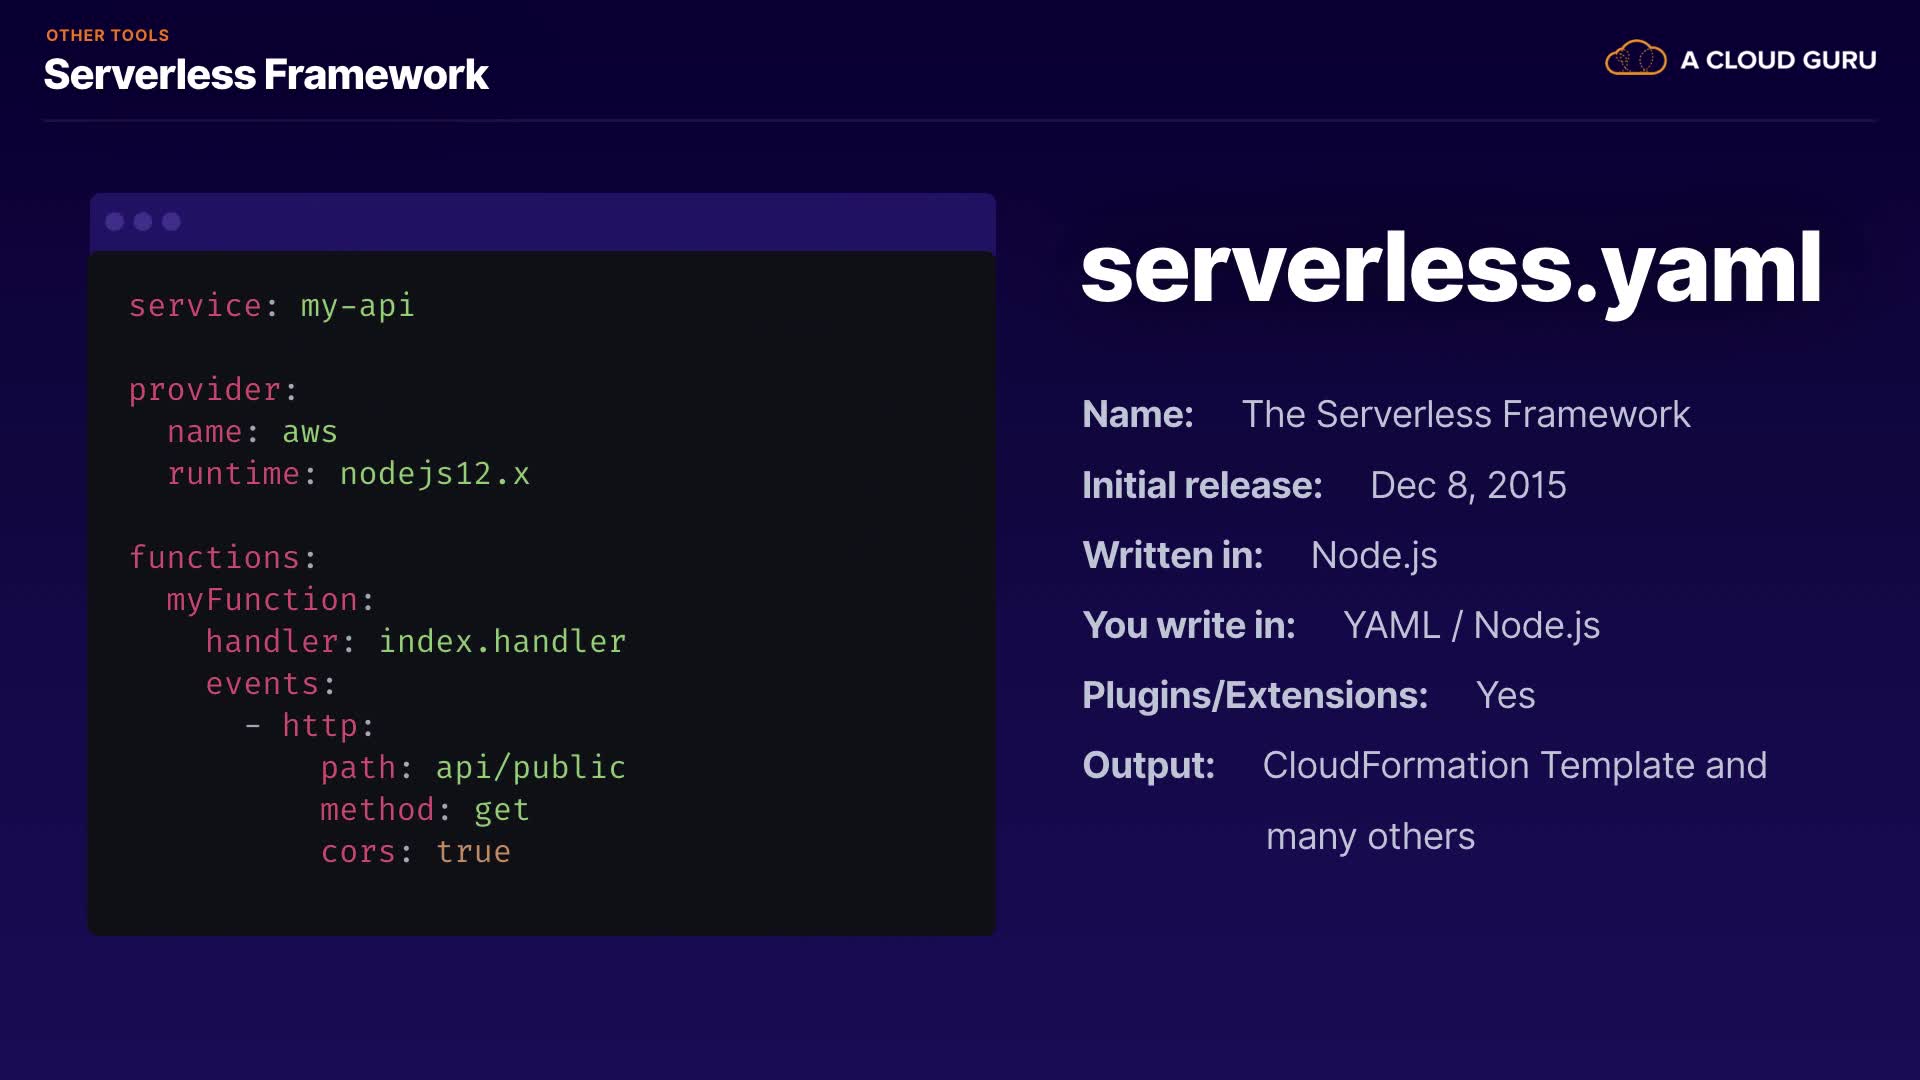Click the 'path: api/public' code line
The image size is (1920, 1080).
(x=472, y=768)
